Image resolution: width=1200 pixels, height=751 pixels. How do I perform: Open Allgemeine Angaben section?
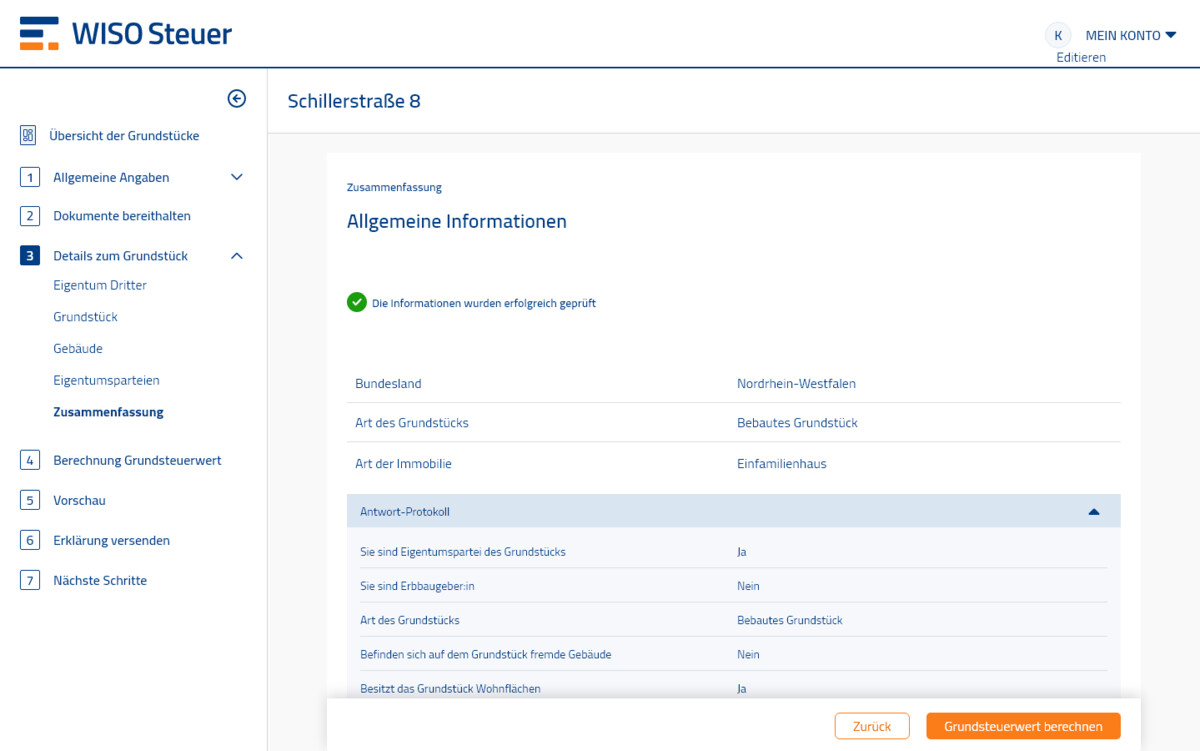click(111, 177)
